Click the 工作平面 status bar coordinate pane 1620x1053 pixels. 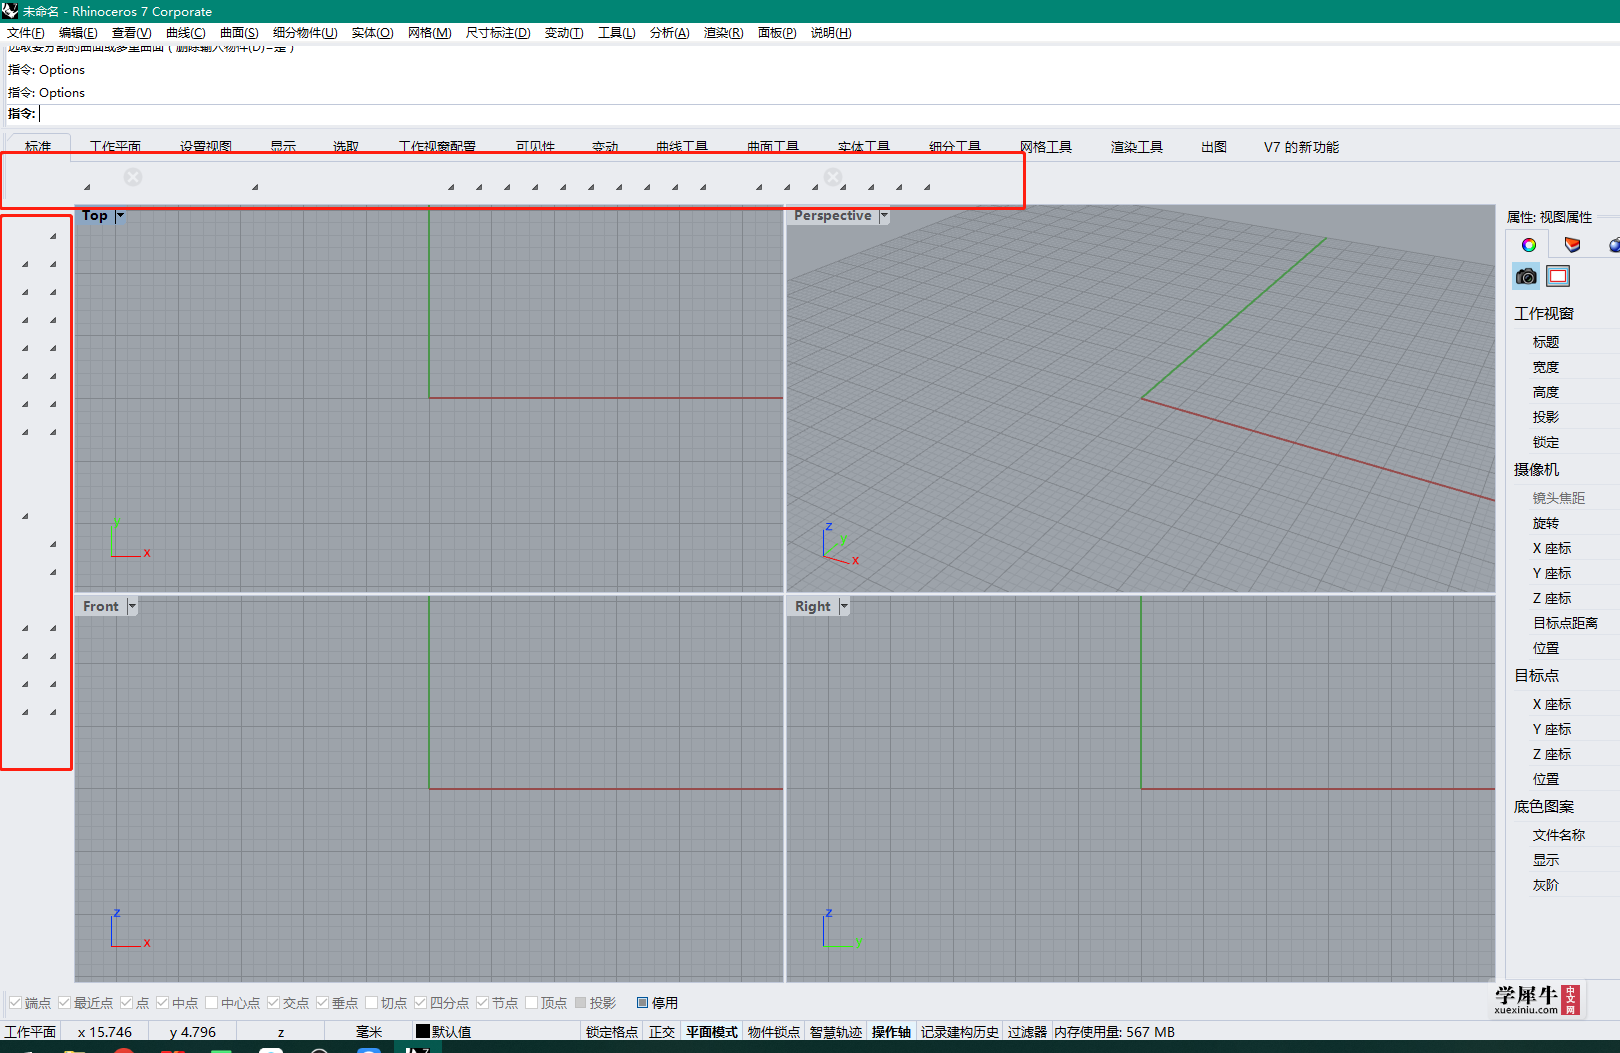click(30, 1031)
